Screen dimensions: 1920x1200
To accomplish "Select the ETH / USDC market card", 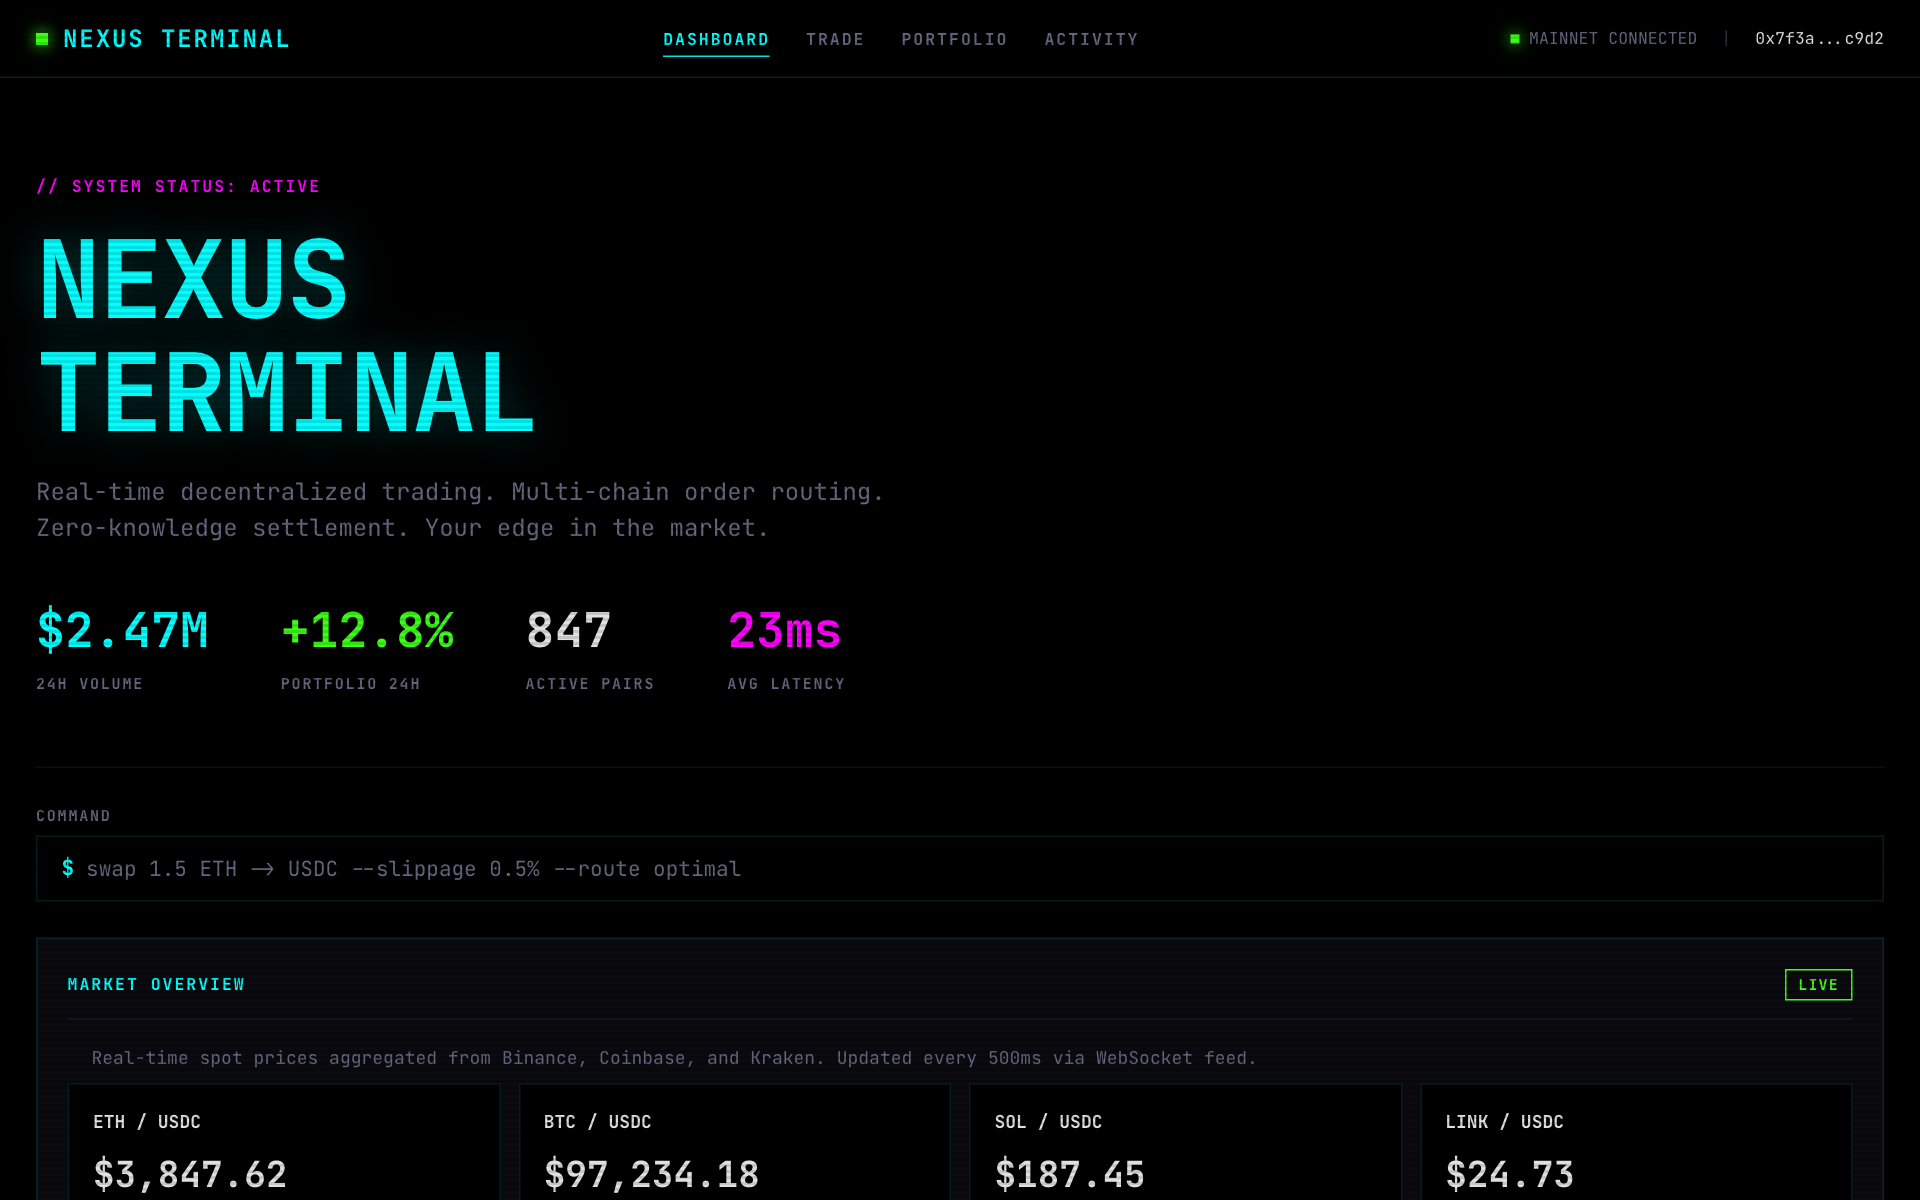I will pos(283,1145).
